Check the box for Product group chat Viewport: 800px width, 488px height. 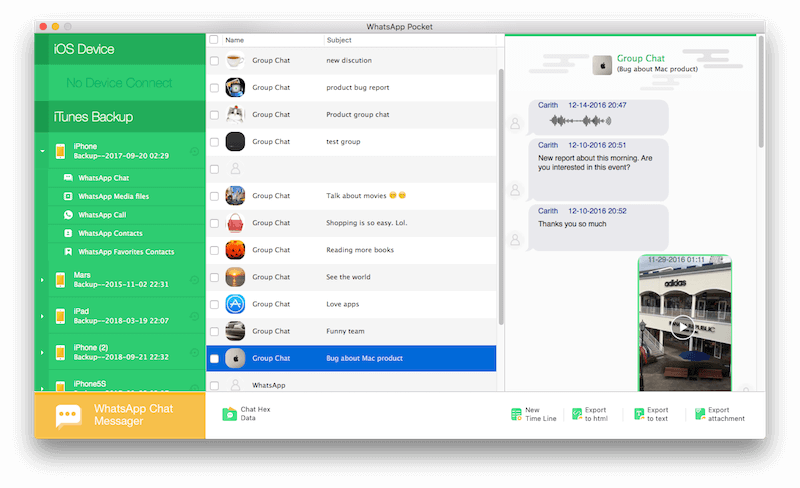pos(214,115)
